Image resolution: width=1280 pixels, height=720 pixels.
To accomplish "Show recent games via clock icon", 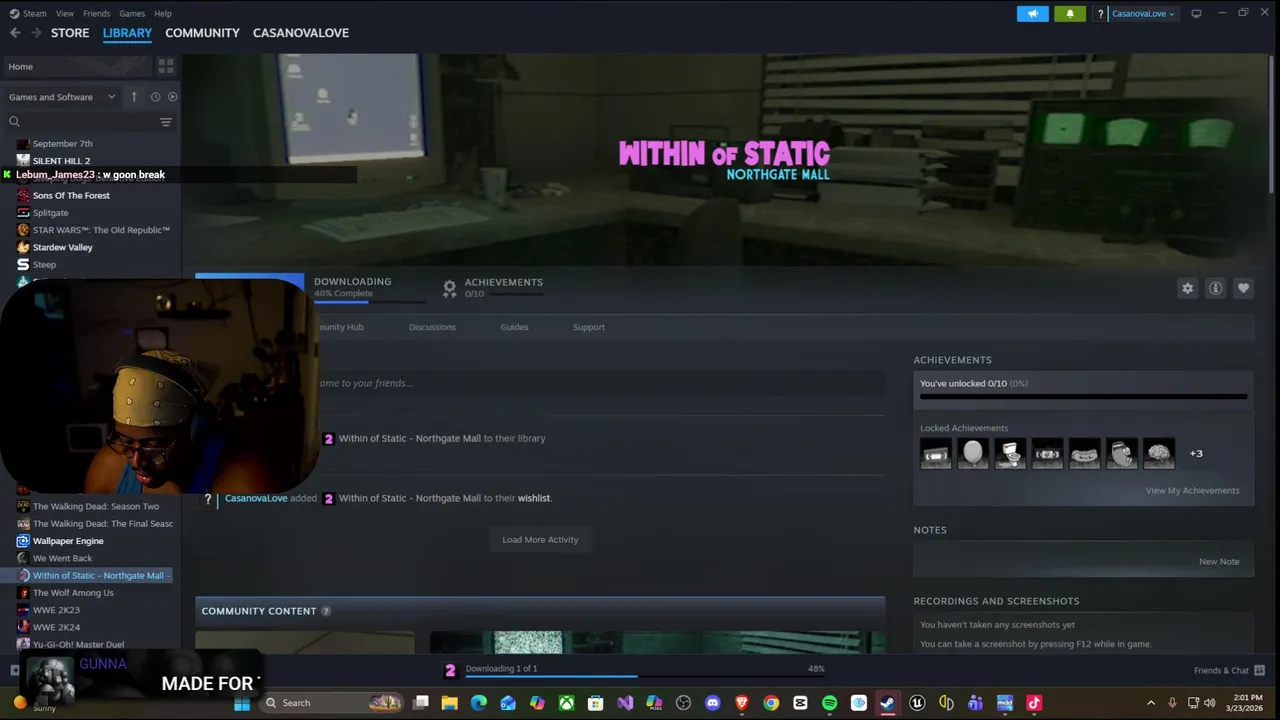I will 155,97.
